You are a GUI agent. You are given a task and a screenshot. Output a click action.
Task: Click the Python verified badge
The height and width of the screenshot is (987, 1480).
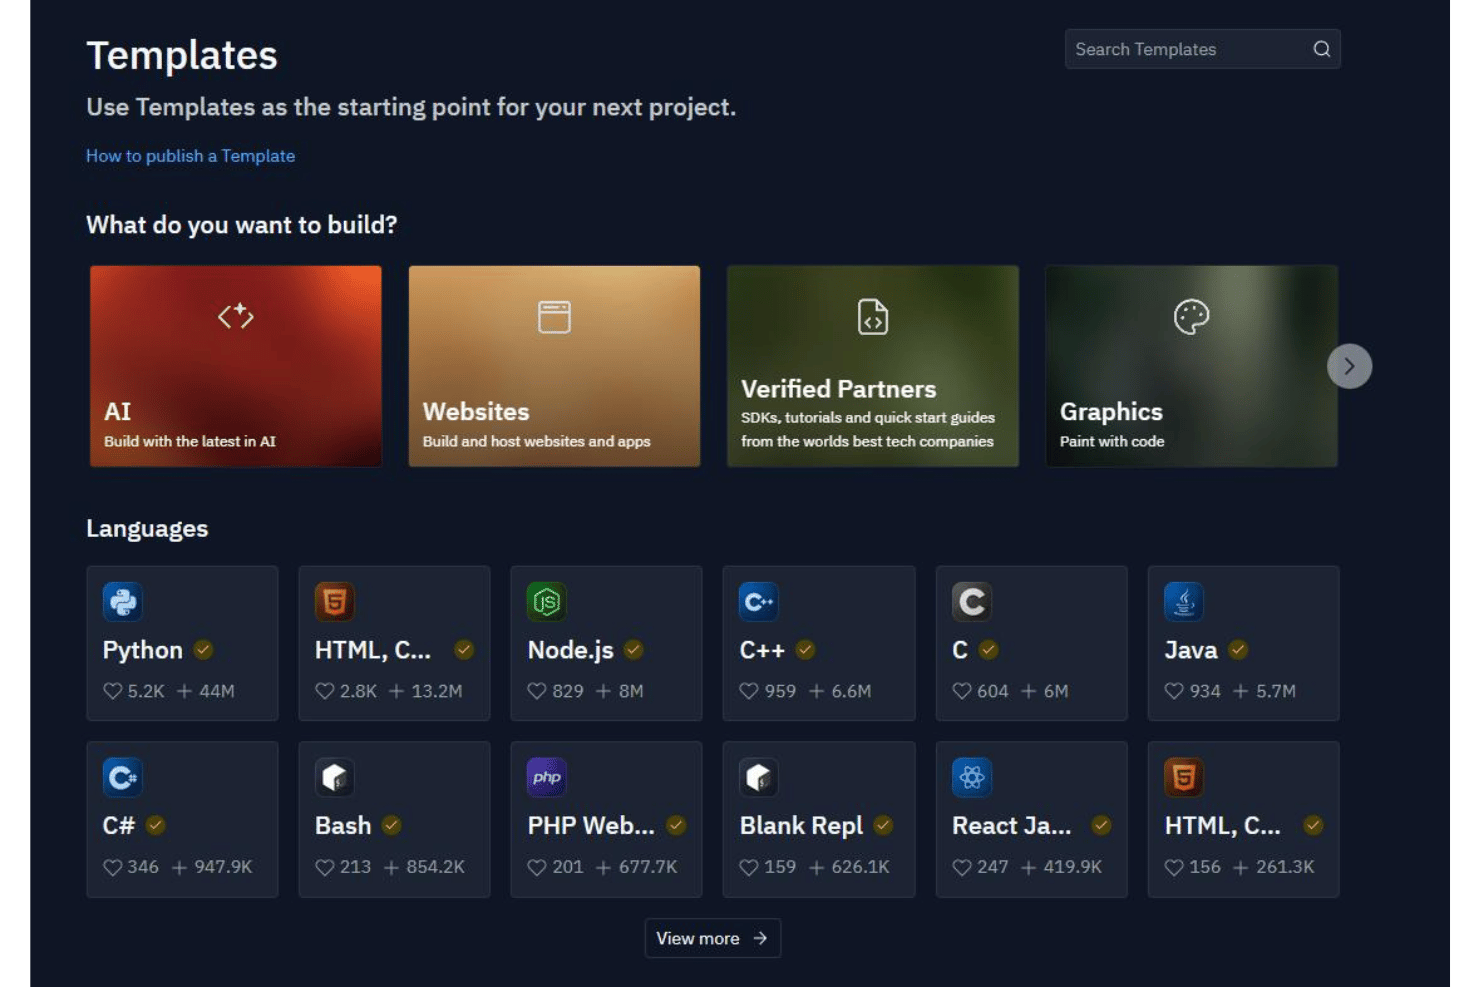(x=203, y=650)
